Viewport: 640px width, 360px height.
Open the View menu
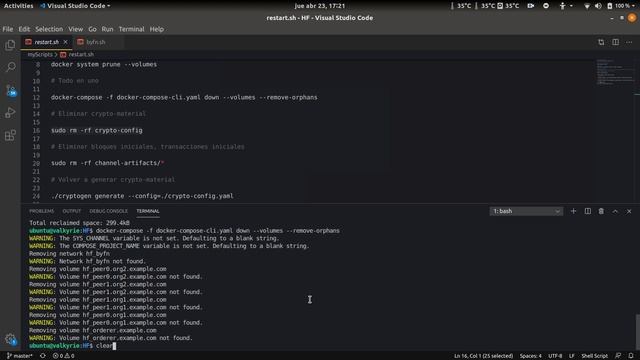click(76, 29)
